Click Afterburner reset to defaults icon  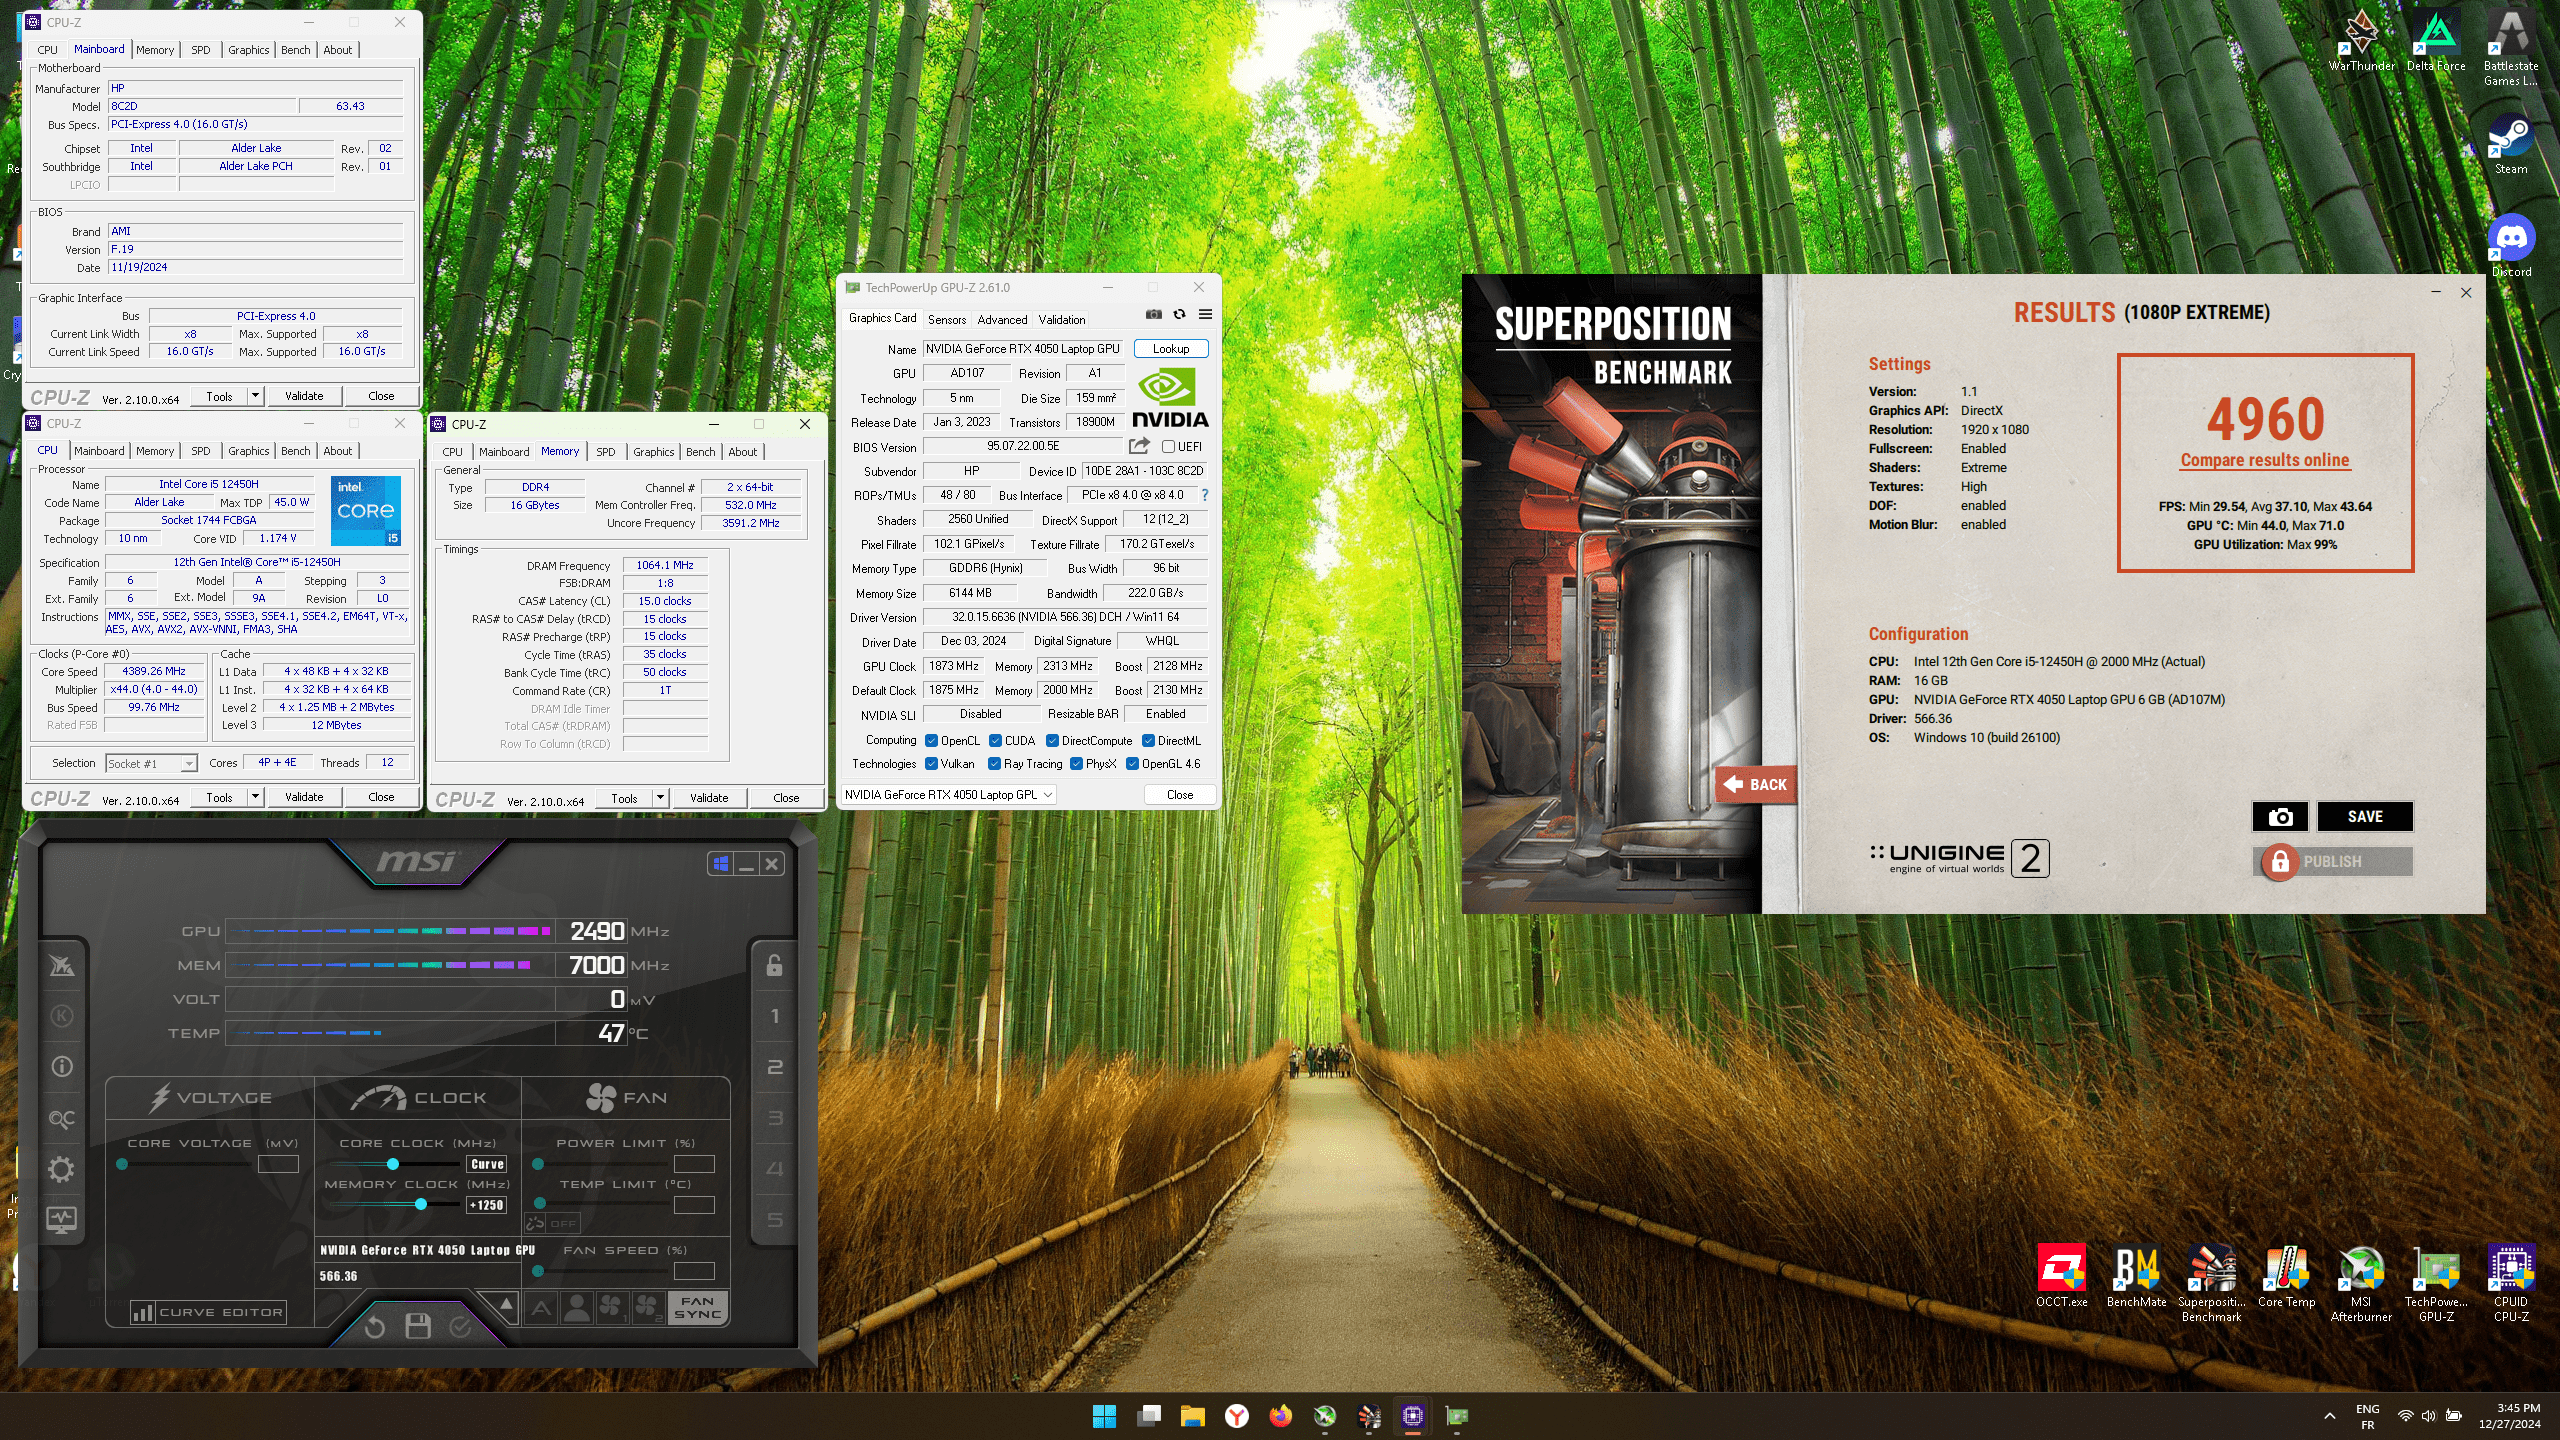click(x=374, y=1327)
